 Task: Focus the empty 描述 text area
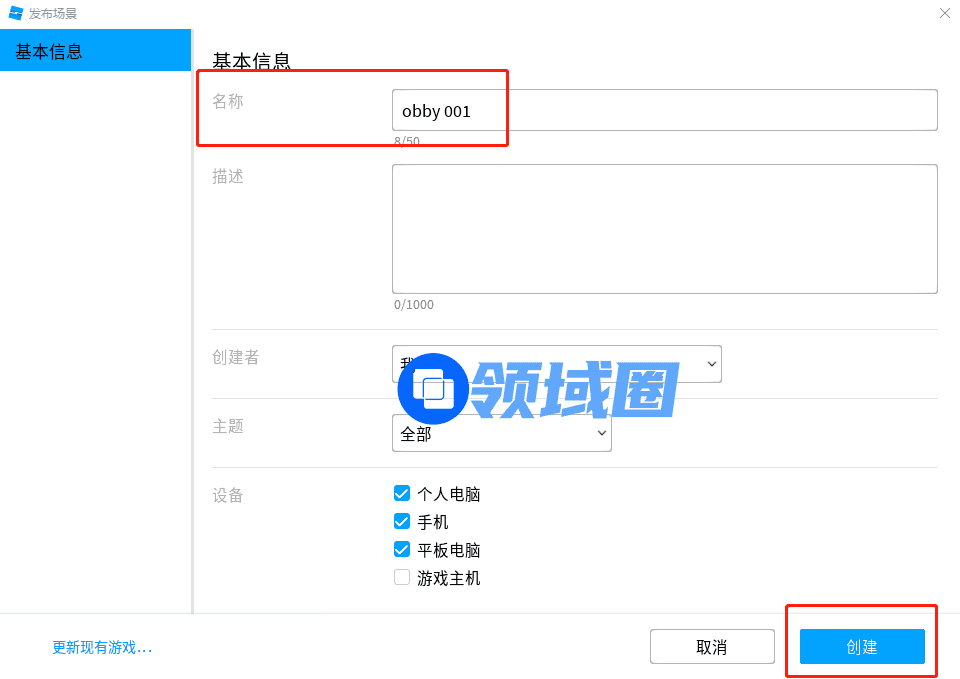[664, 229]
